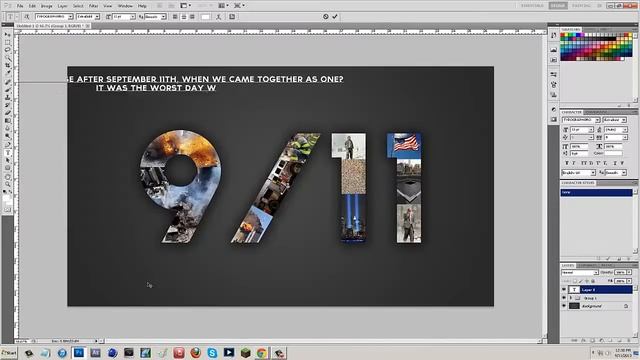Select the Zoom tool in the toolbox
640x360 pixels.
click(7, 184)
